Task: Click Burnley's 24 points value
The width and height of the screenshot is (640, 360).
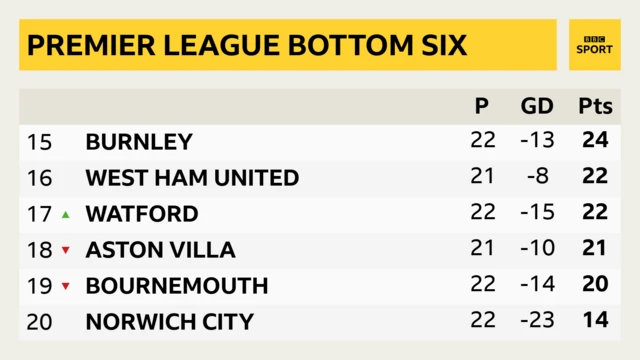Action: 596,140
